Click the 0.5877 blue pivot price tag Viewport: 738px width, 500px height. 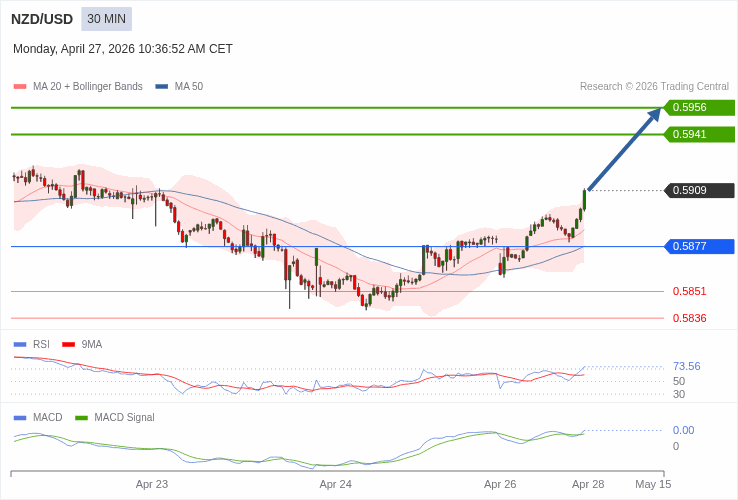click(699, 246)
